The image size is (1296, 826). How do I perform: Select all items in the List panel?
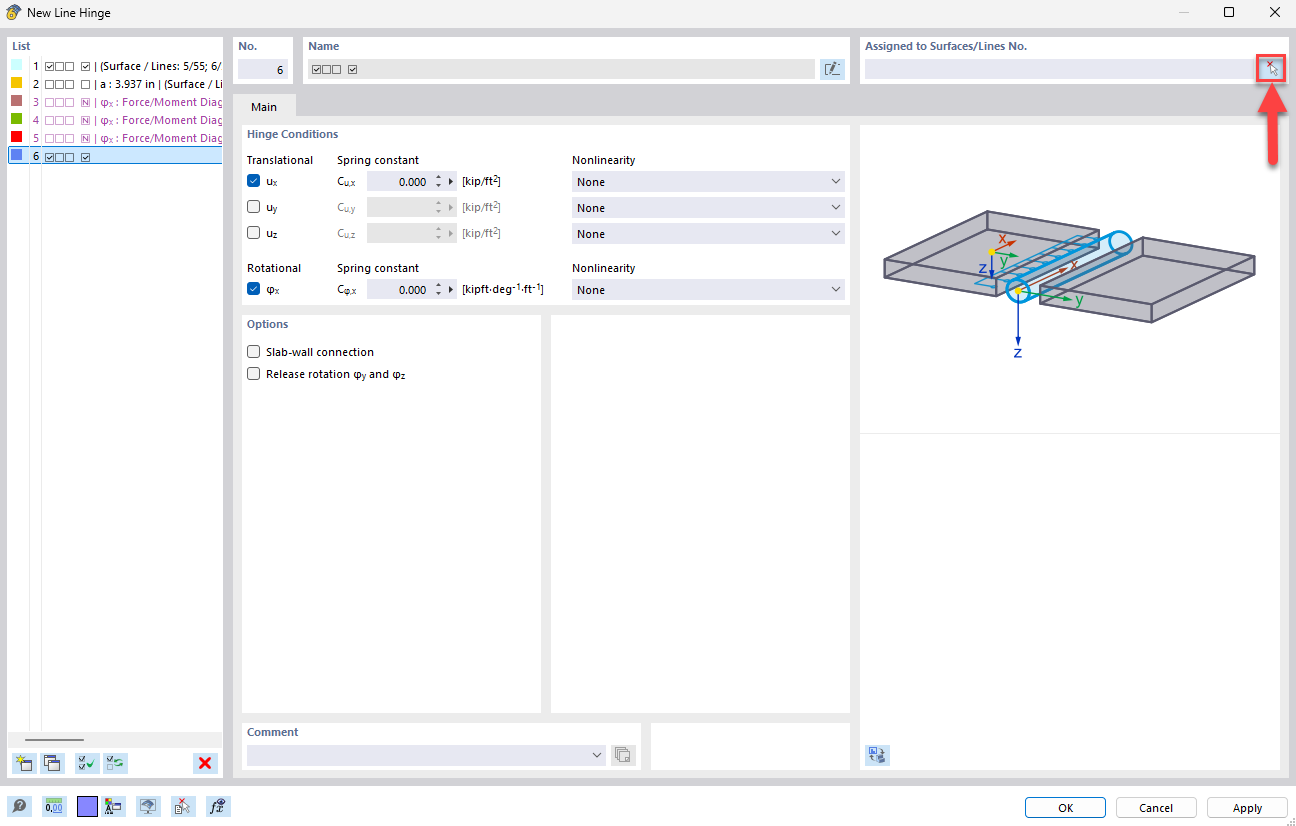pos(86,763)
